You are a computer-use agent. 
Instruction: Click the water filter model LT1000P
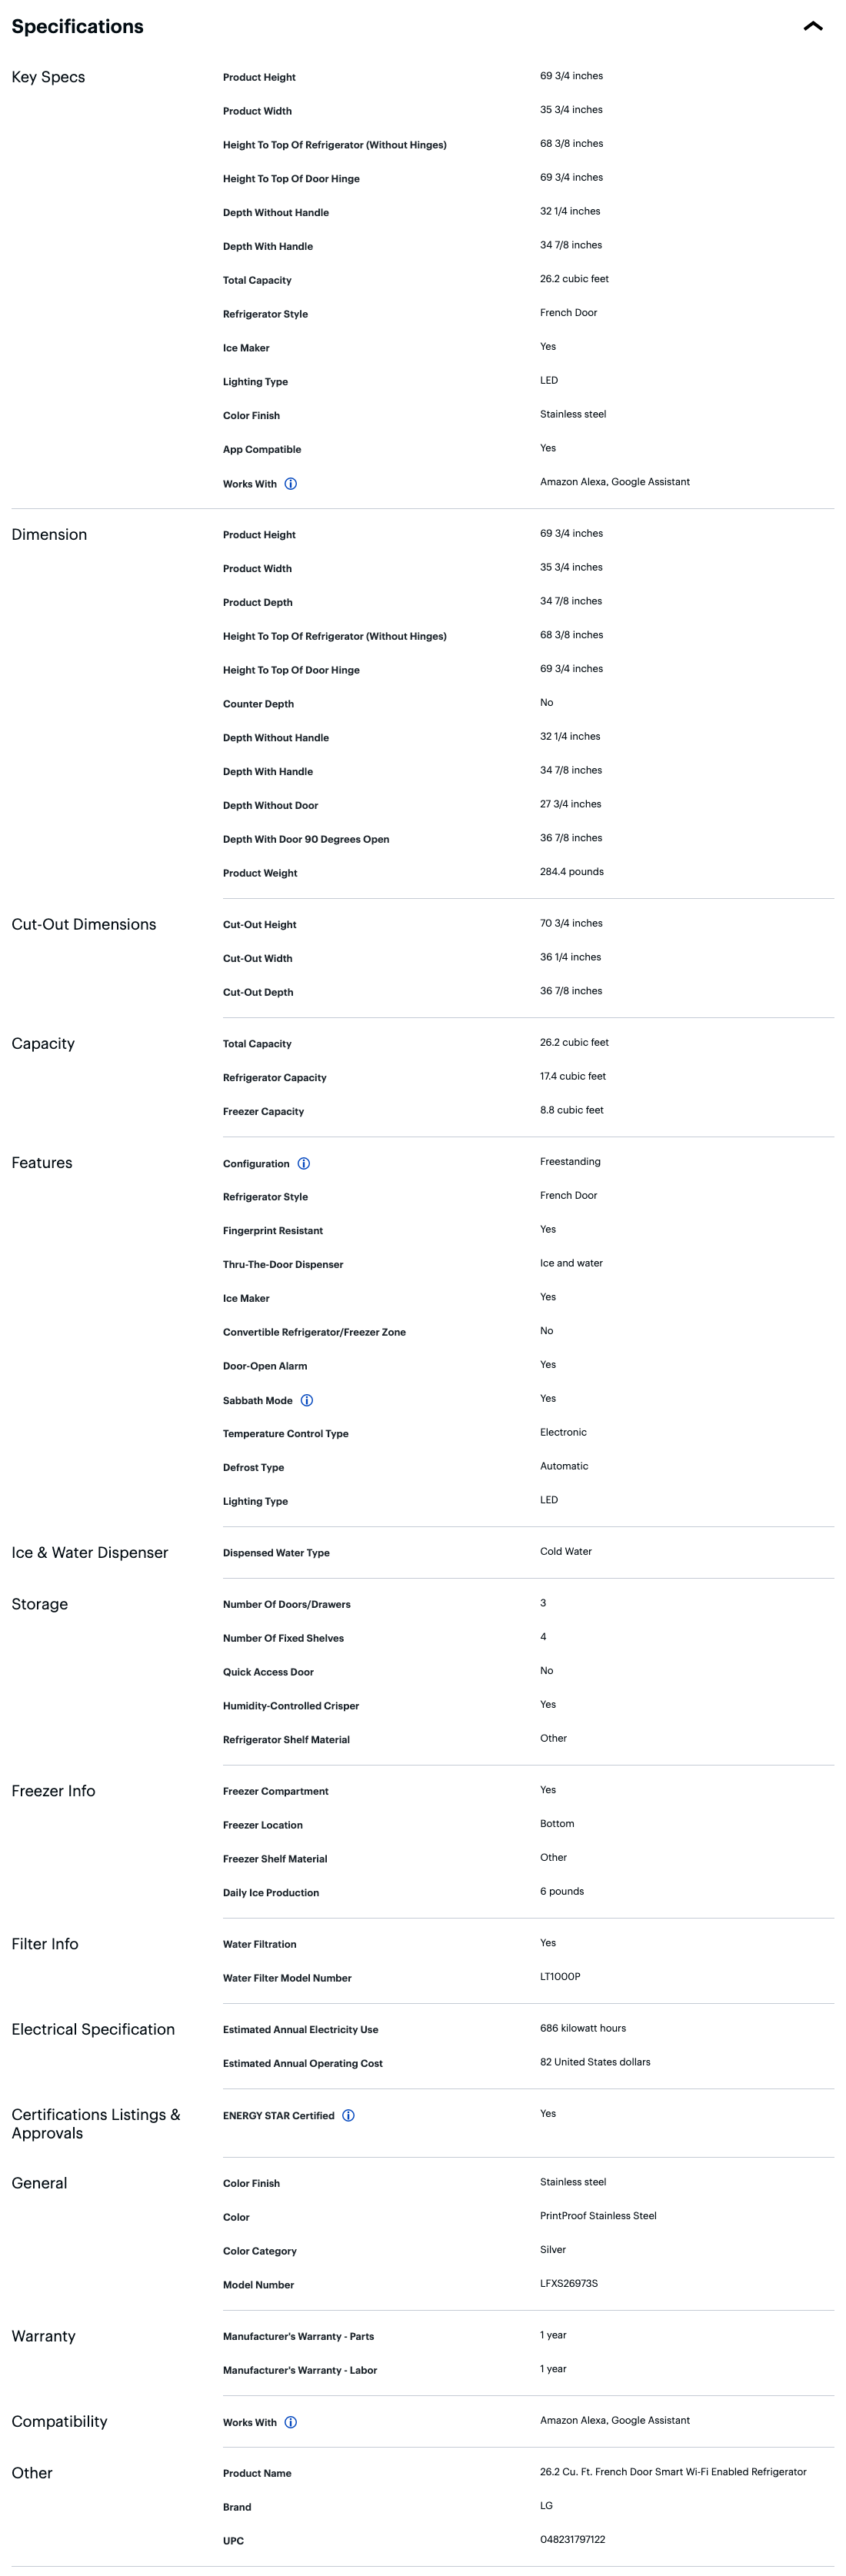tap(562, 1976)
